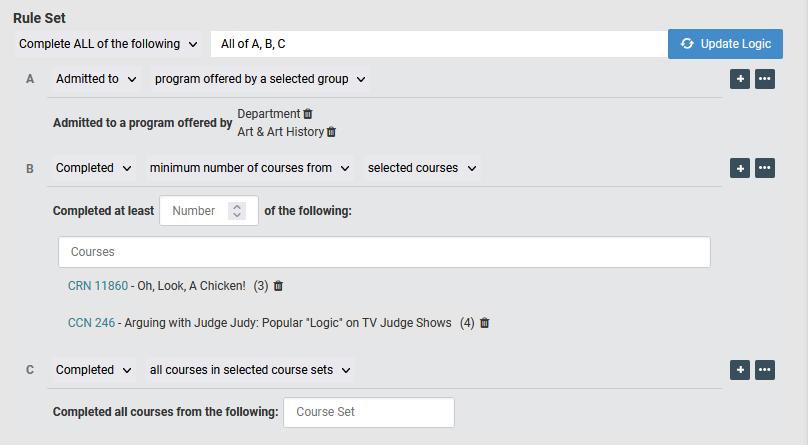Delete course CRN 11860 using trash icon
808x445 pixels.
pos(278,285)
